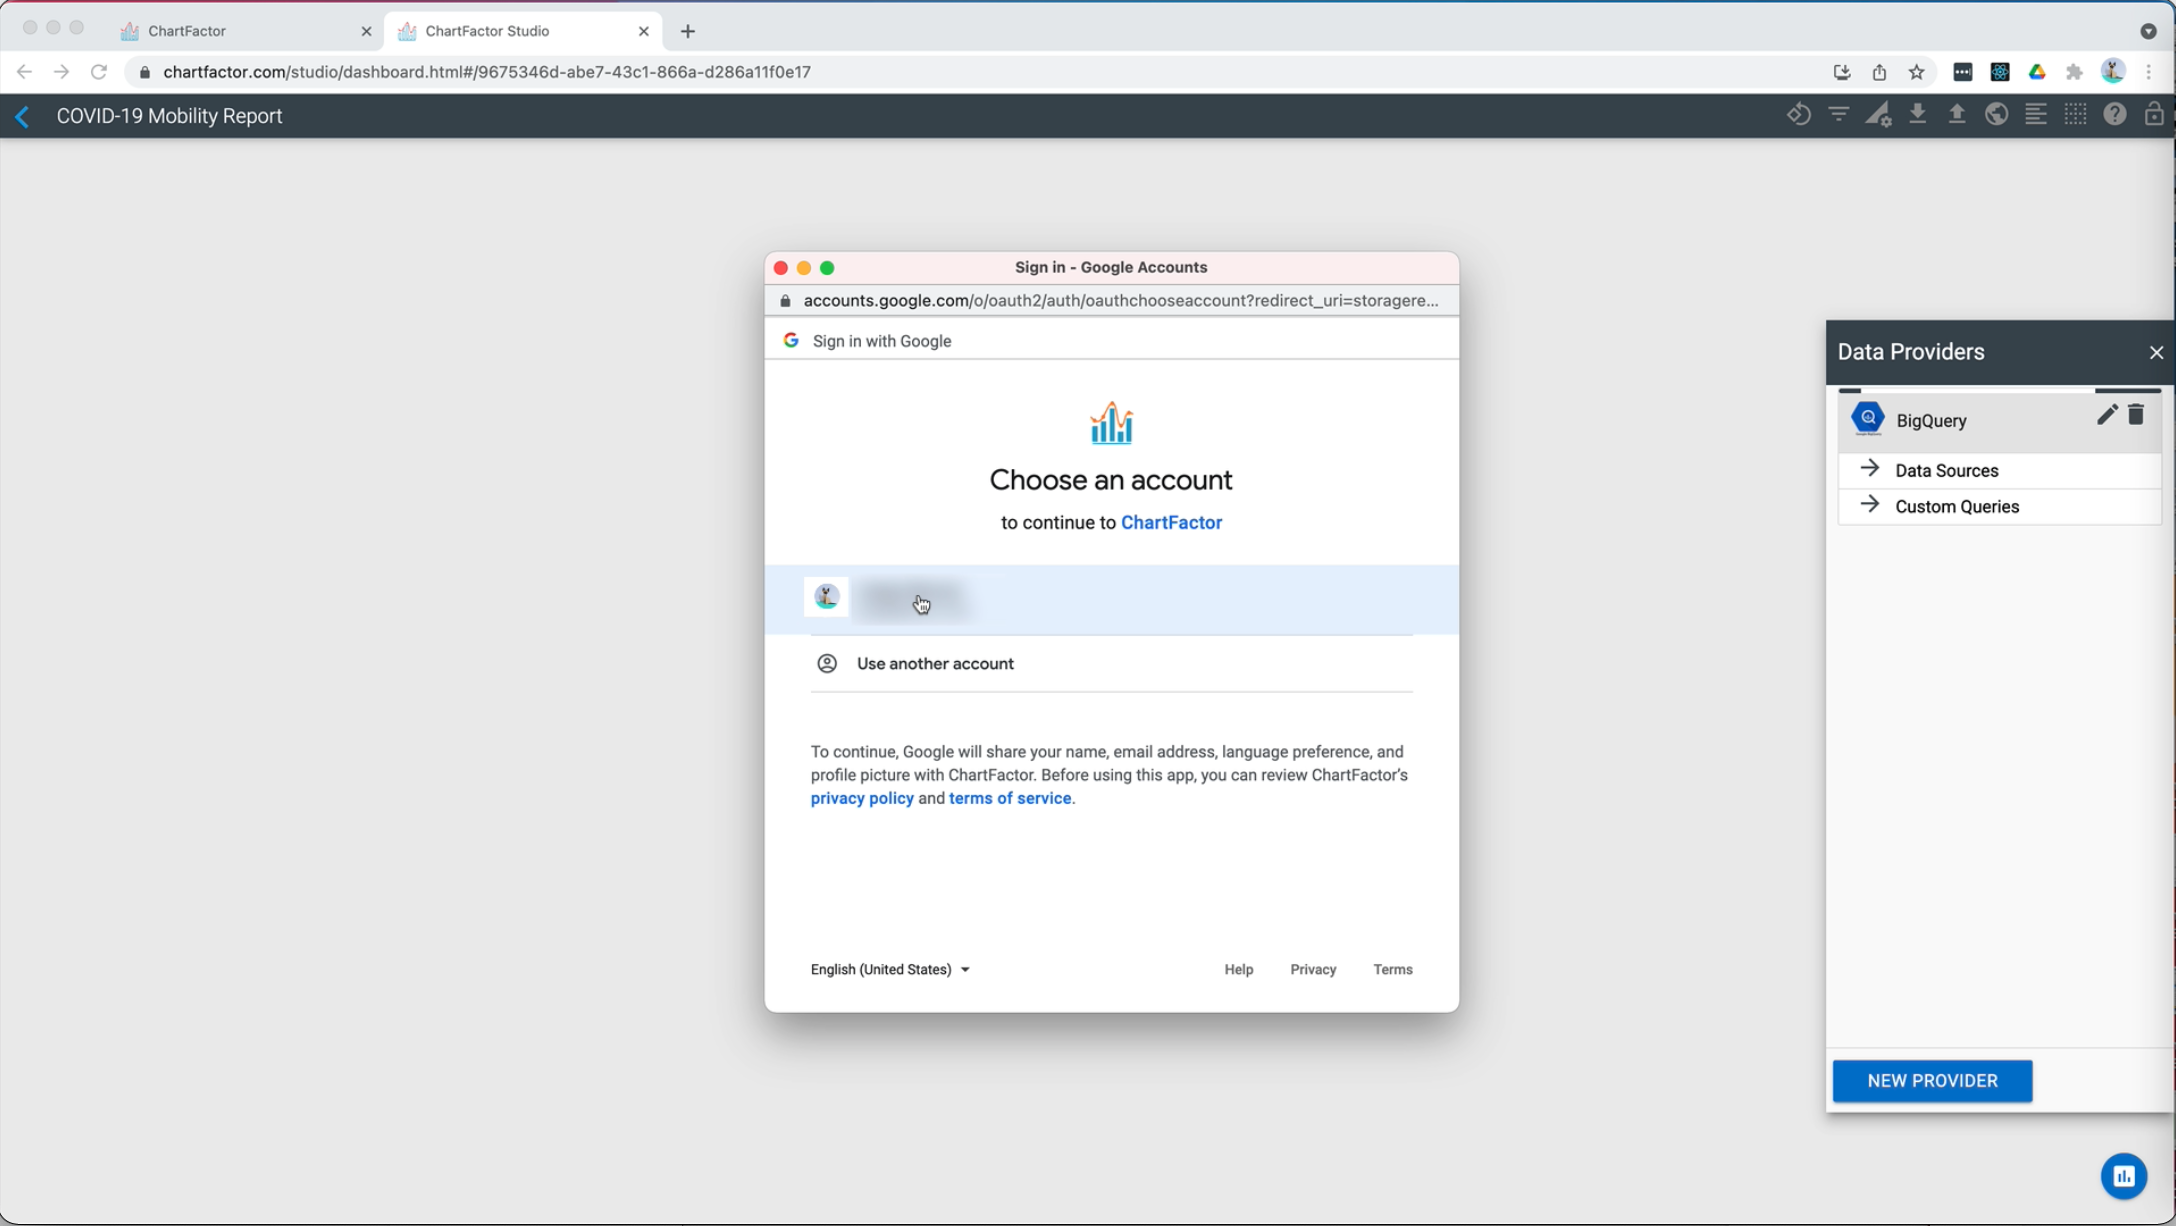Edit the BigQuery provider with pencil icon
Viewport: 2176px width, 1226px height.
click(2106, 415)
